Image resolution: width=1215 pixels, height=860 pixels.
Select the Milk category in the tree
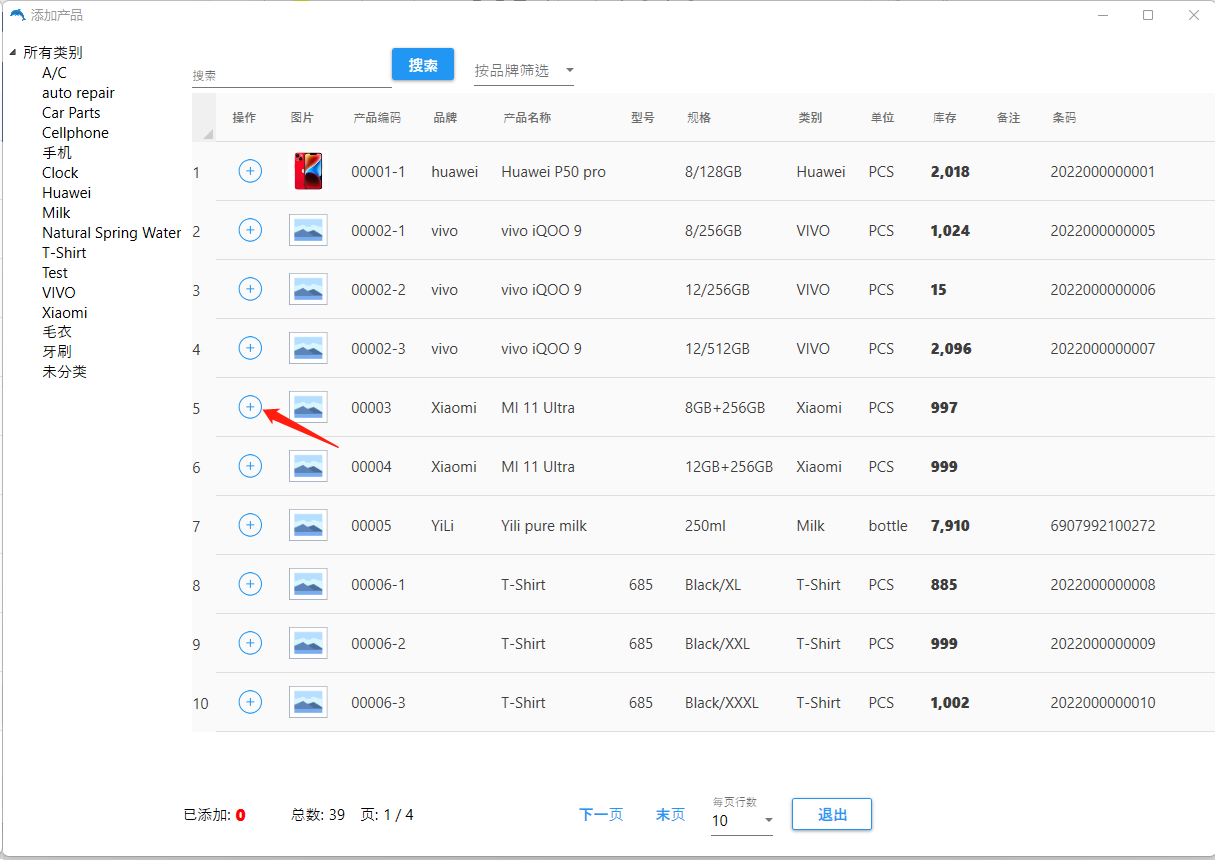point(56,213)
